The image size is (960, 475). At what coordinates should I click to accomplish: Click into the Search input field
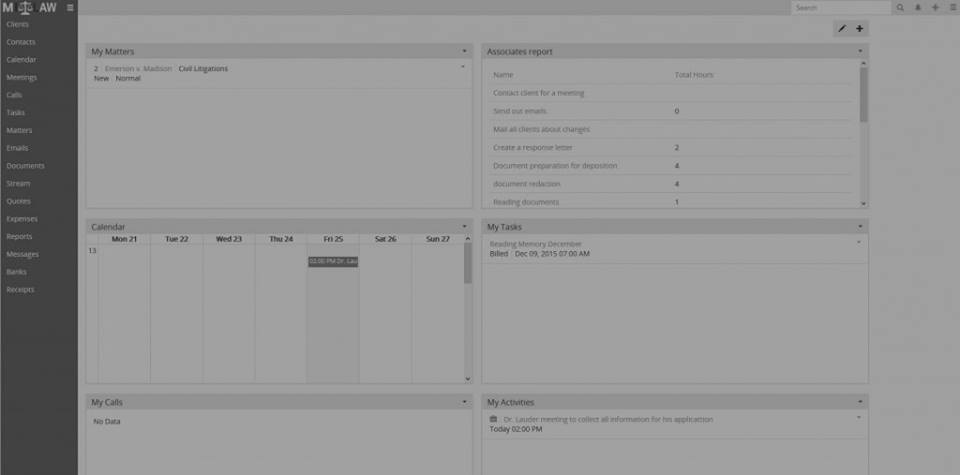point(841,7)
